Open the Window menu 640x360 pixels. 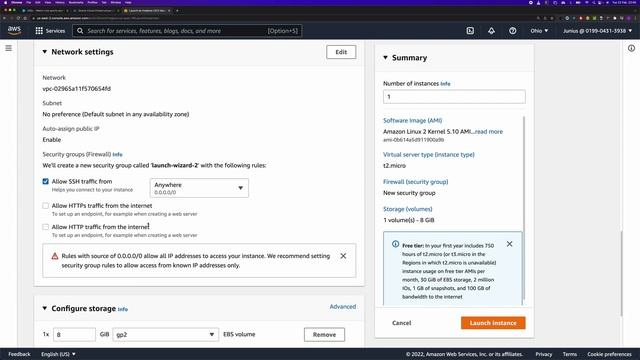coord(116,2)
